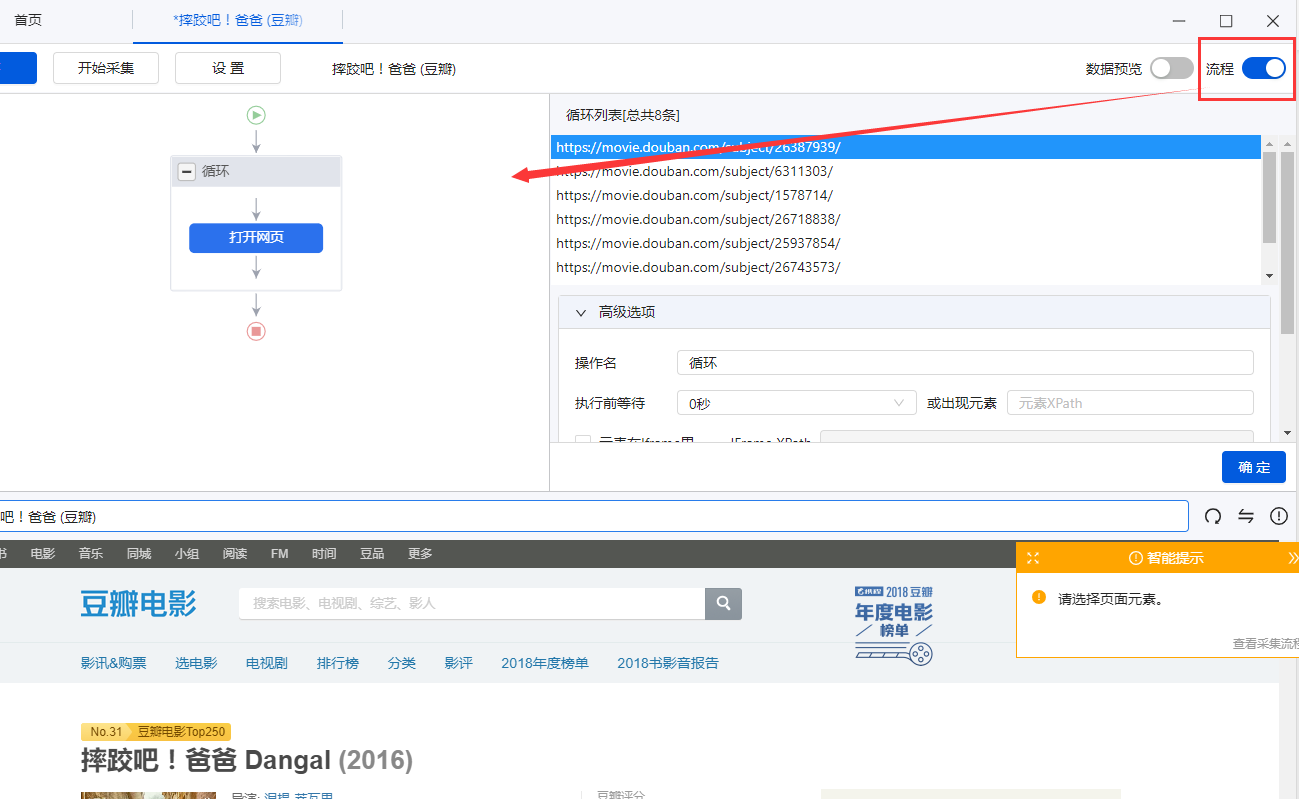Select loop URL ending in 1578714
This screenshot has width=1299, height=799.
pos(905,195)
